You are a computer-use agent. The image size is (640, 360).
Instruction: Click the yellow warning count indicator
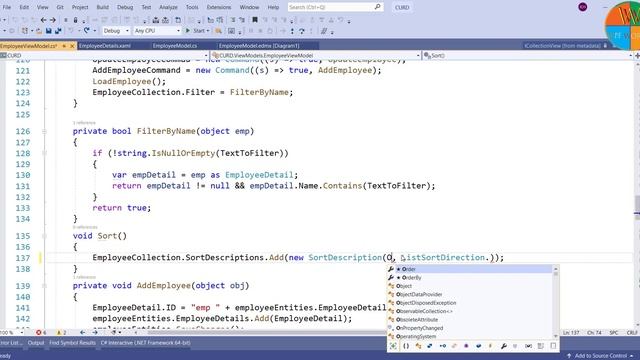point(62,333)
